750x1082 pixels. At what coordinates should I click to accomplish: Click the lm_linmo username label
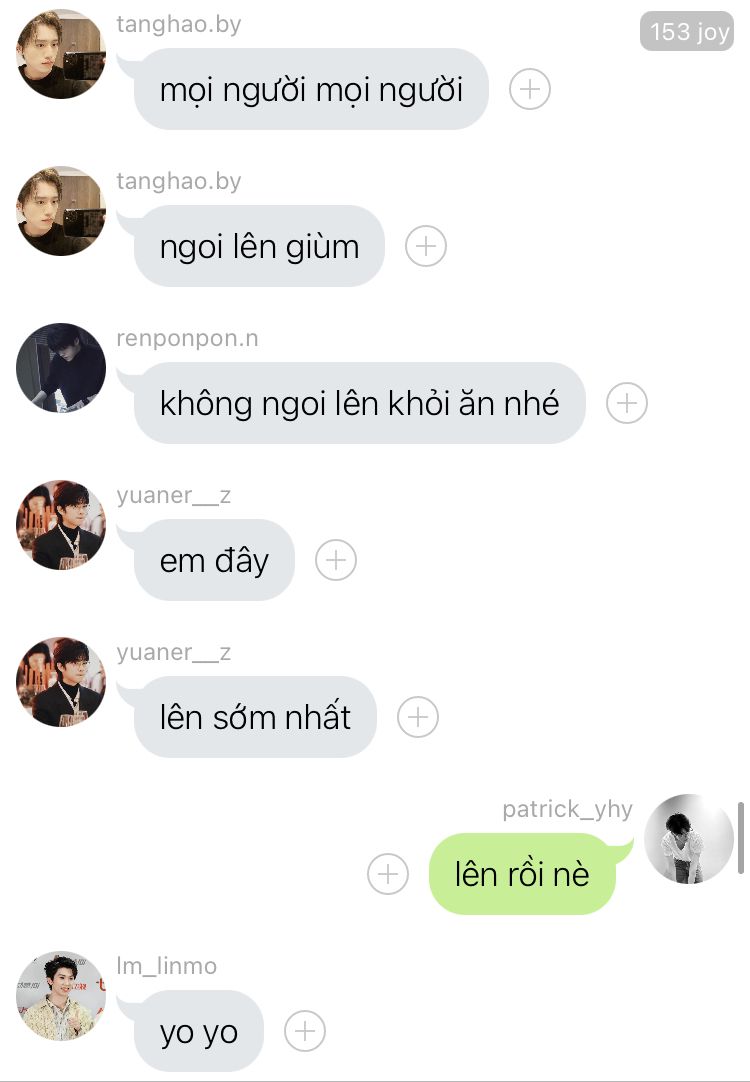tap(166, 966)
